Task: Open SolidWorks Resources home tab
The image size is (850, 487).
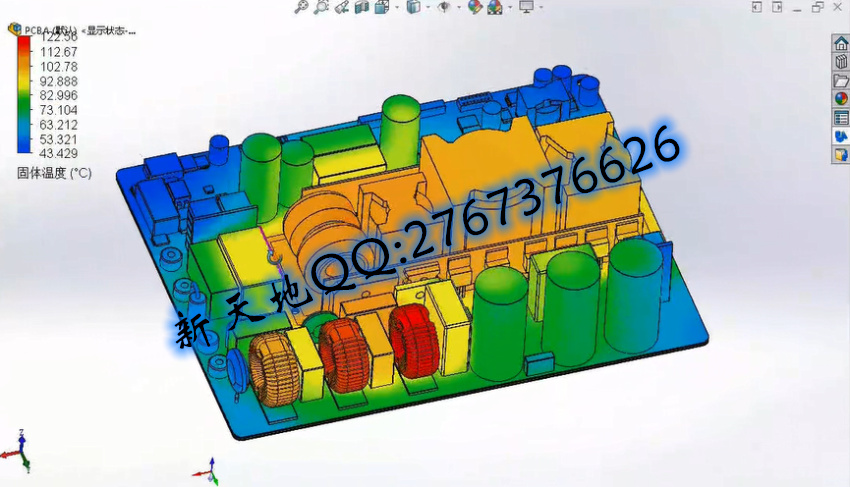Action: (x=841, y=44)
